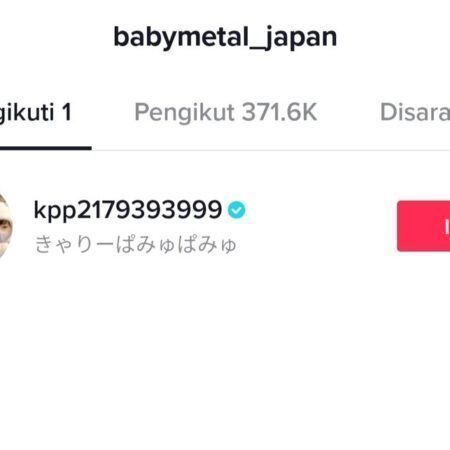The height and width of the screenshot is (450, 450).
Task: Open the Disarankan tab at the right edge
Action: (x=415, y=112)
